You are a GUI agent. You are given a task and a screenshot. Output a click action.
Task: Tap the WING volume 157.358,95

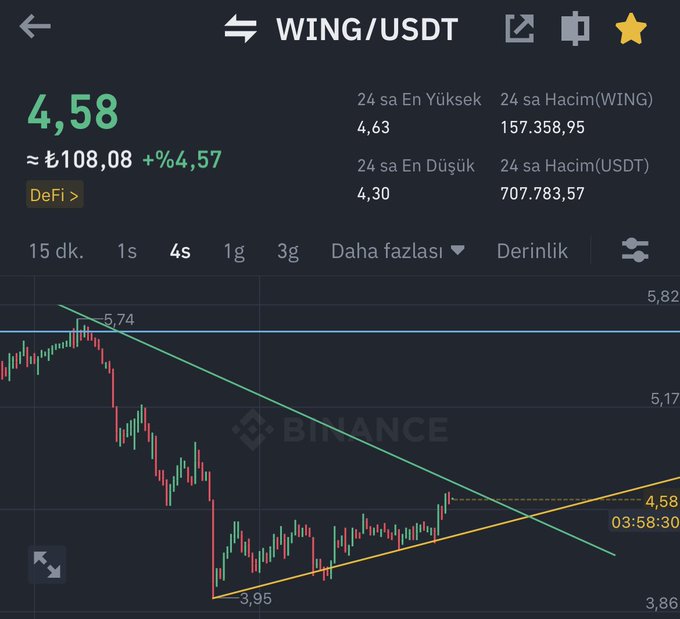(x=543, y=128)
